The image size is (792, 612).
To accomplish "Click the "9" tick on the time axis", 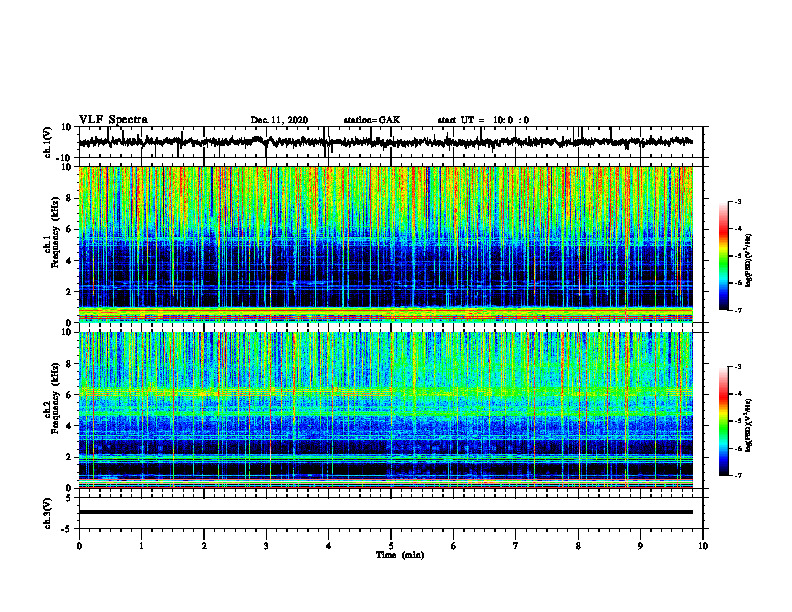I will (640, 546).
